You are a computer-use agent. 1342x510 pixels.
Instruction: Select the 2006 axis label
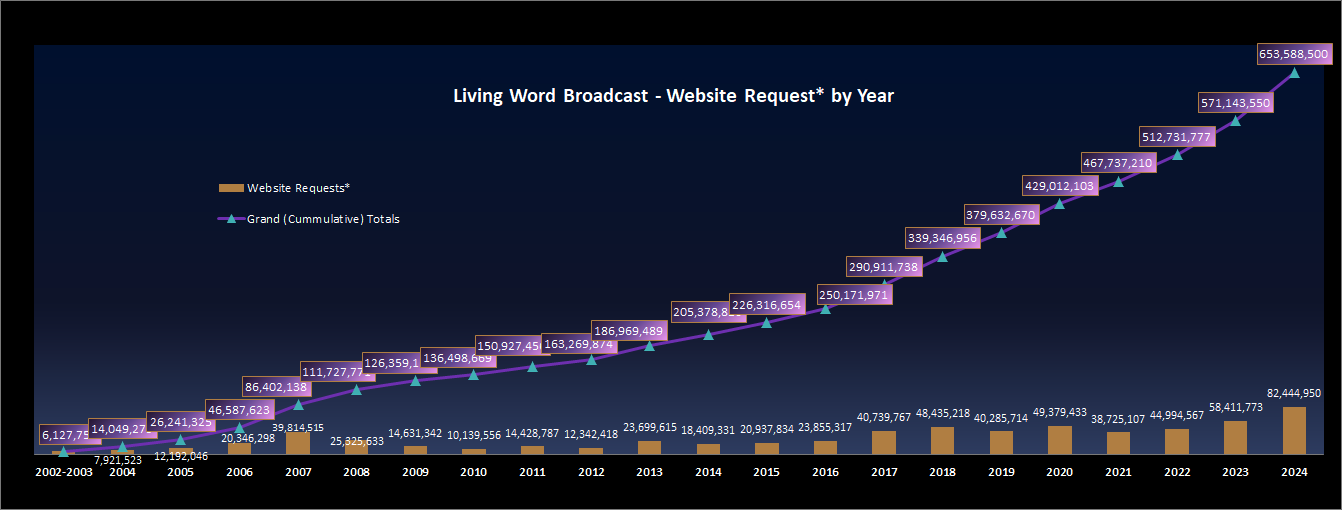coord(239,471)
